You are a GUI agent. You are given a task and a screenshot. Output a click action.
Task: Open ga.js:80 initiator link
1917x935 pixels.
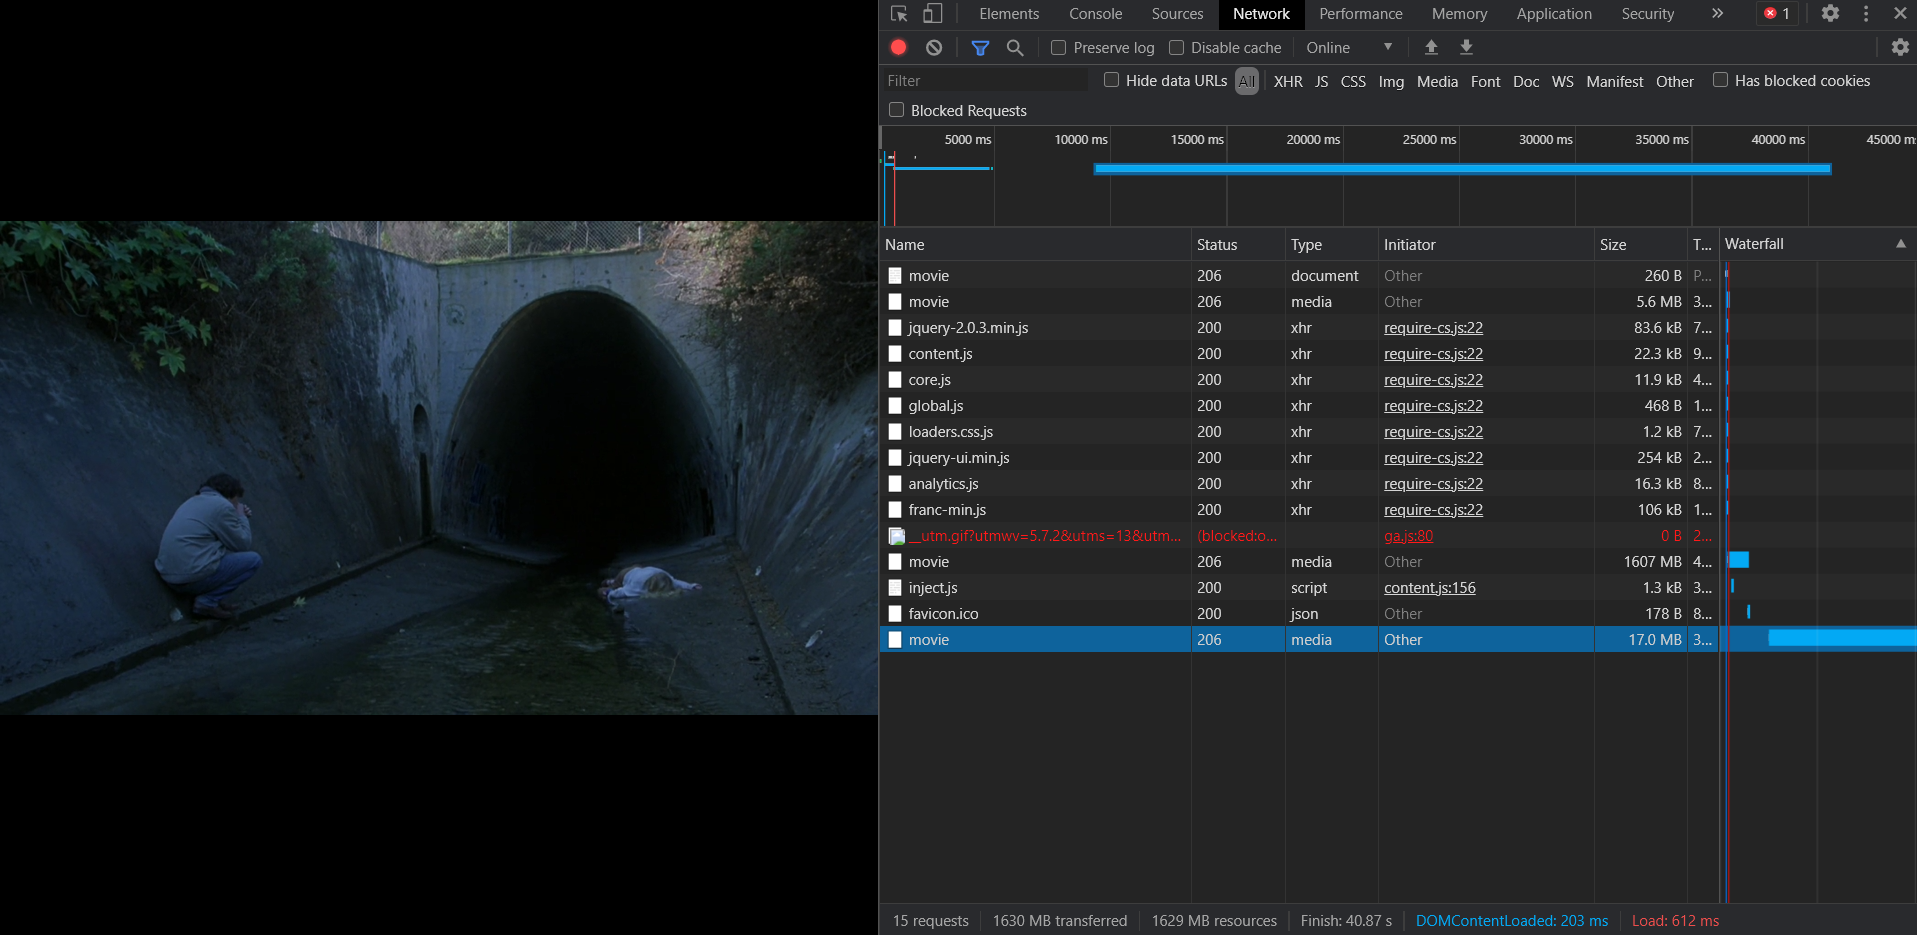pyautogui.click(x=1408, y=536)
